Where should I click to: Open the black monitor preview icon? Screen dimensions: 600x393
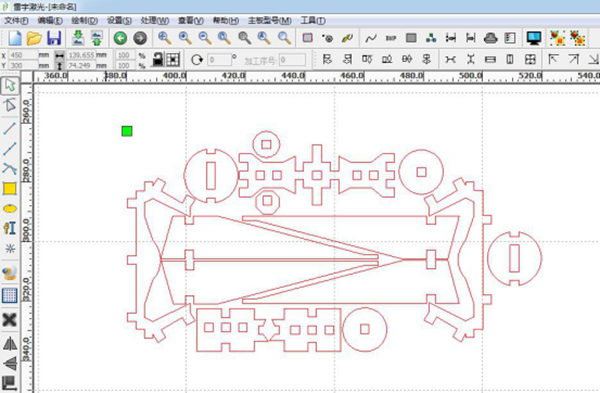[534, 38]
